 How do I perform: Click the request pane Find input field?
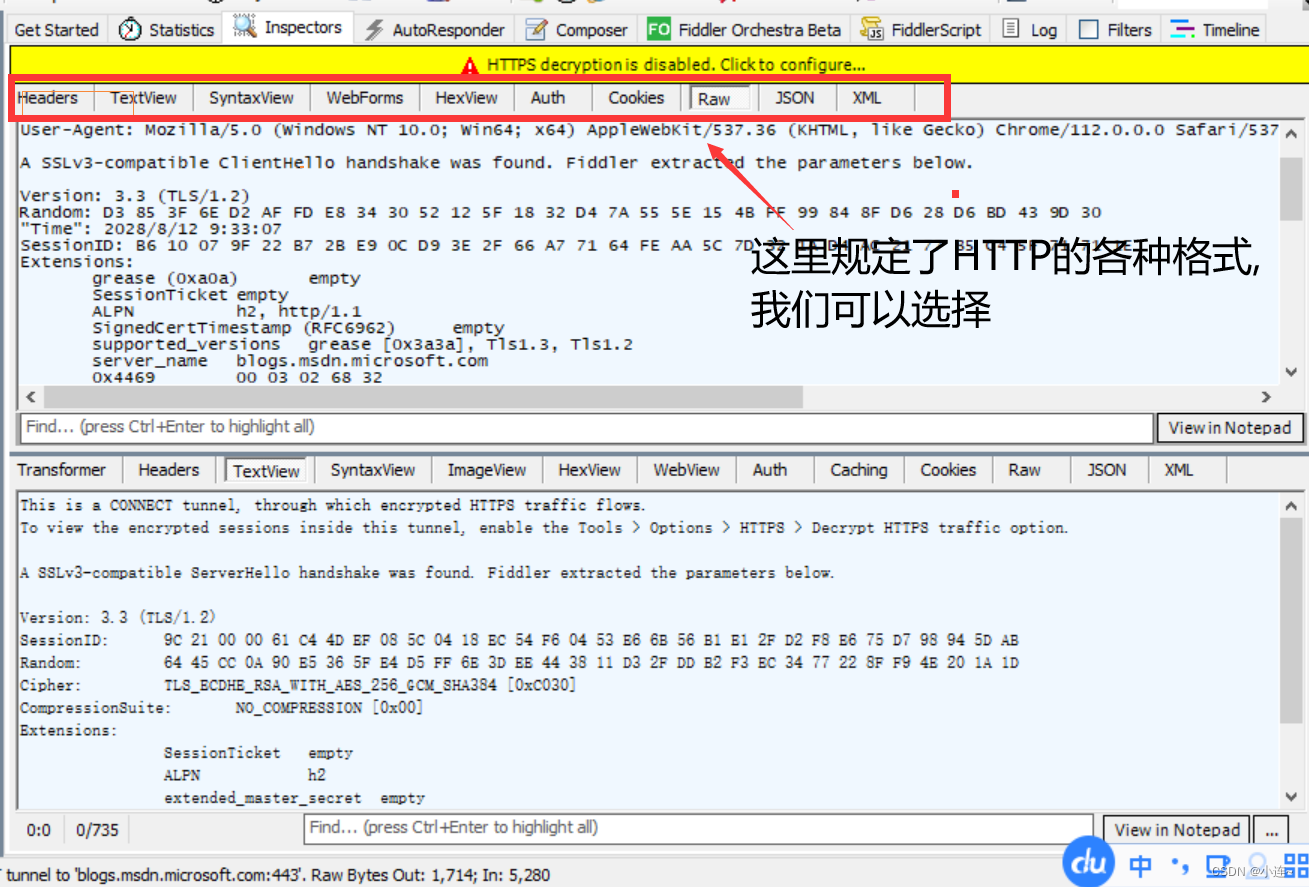(586, 428)
